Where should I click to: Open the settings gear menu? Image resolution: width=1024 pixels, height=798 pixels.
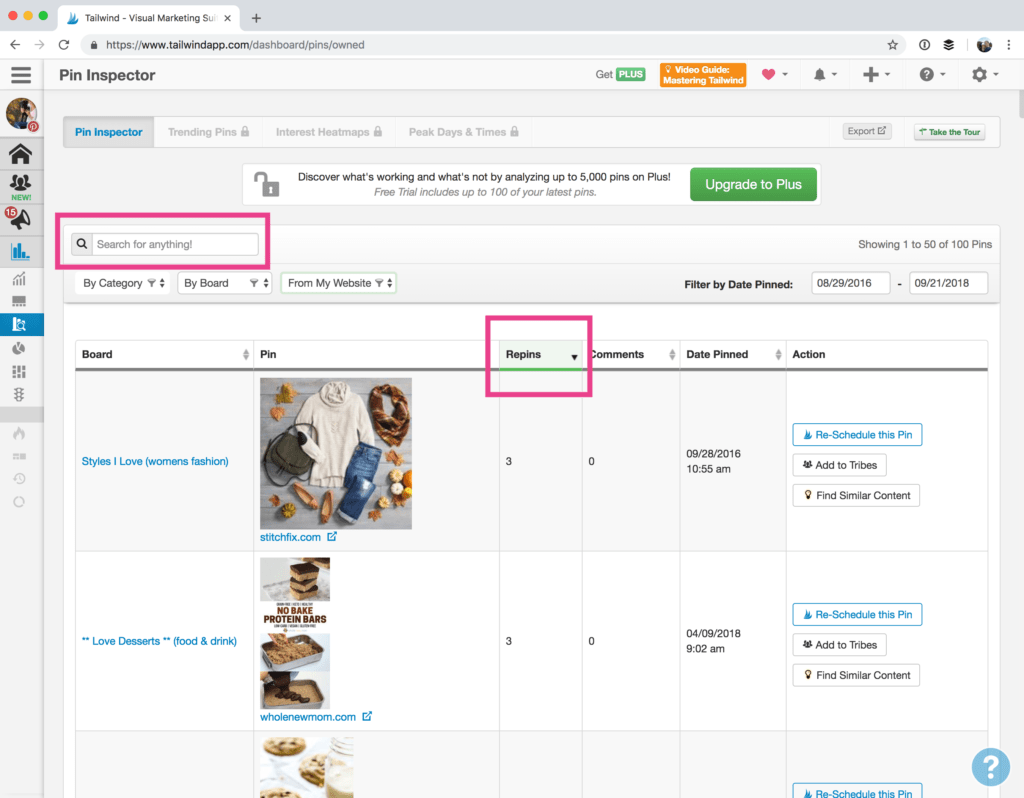click(978, 74)
